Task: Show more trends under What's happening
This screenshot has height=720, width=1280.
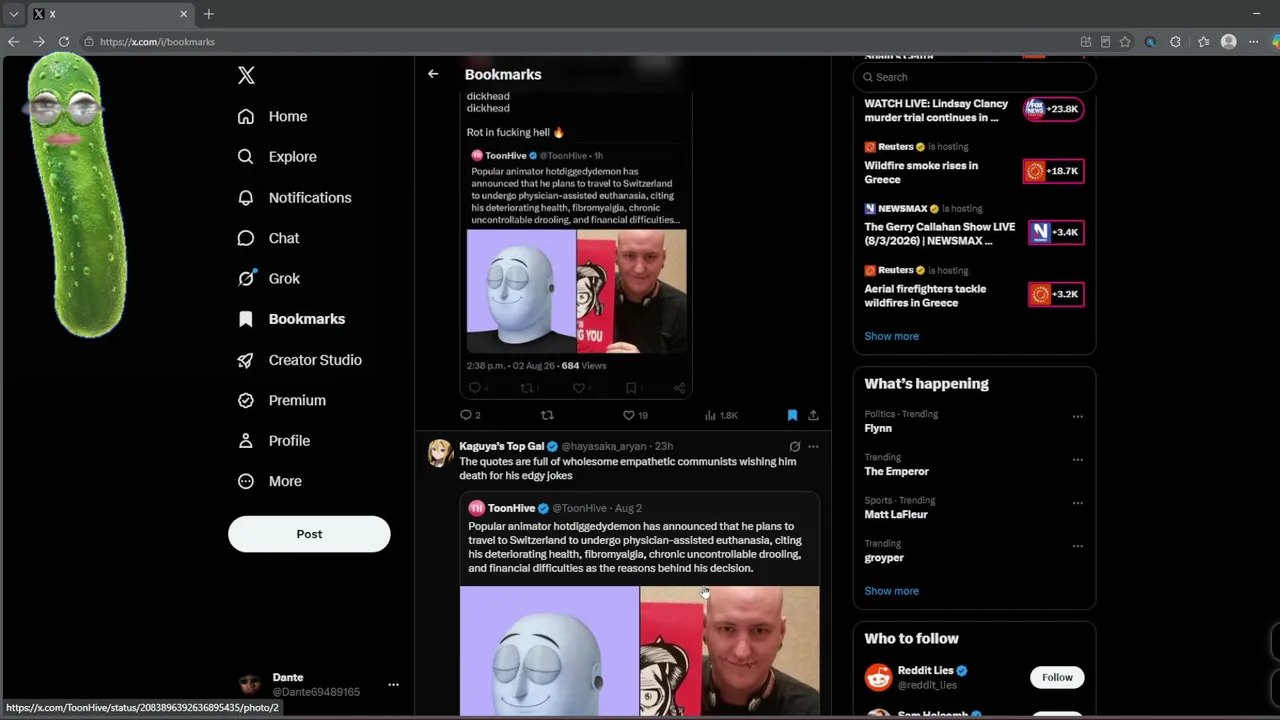Action: tap(891, 591)
